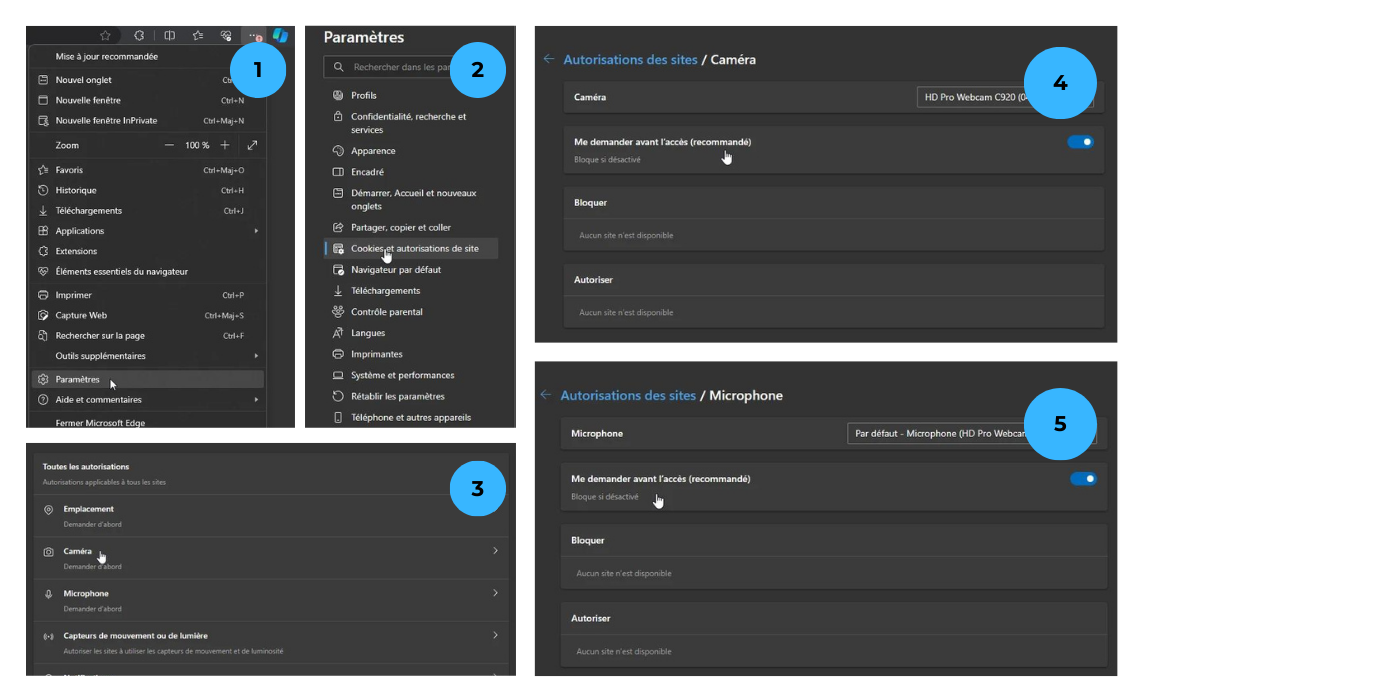Select Paramètres in the Edge menu
Screen dimensions: 1400x700
(x=78, y=379)
